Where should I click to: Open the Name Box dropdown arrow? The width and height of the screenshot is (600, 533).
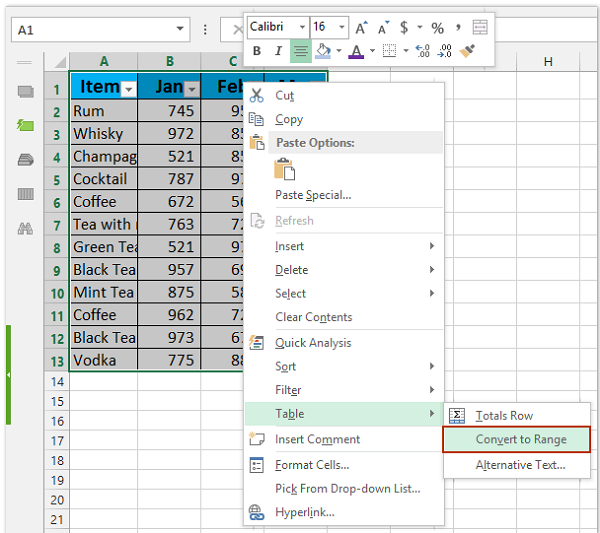(x=179, y=29)
